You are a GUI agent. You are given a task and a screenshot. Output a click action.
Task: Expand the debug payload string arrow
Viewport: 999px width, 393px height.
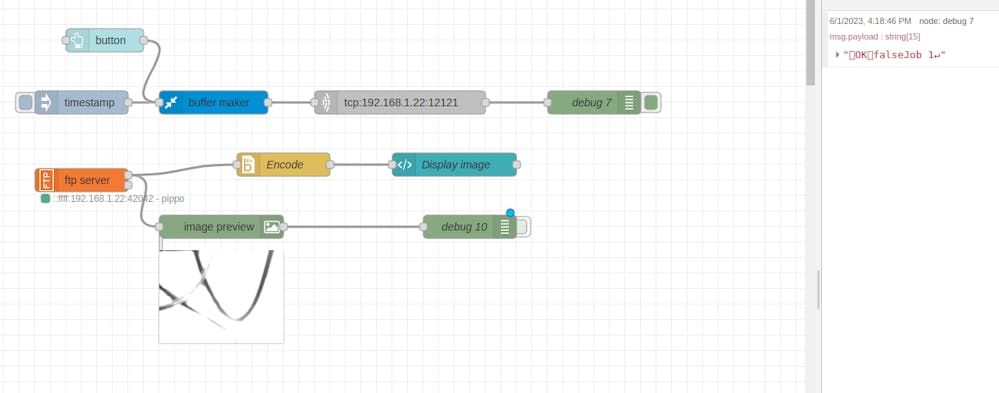(x=837, y=55)
